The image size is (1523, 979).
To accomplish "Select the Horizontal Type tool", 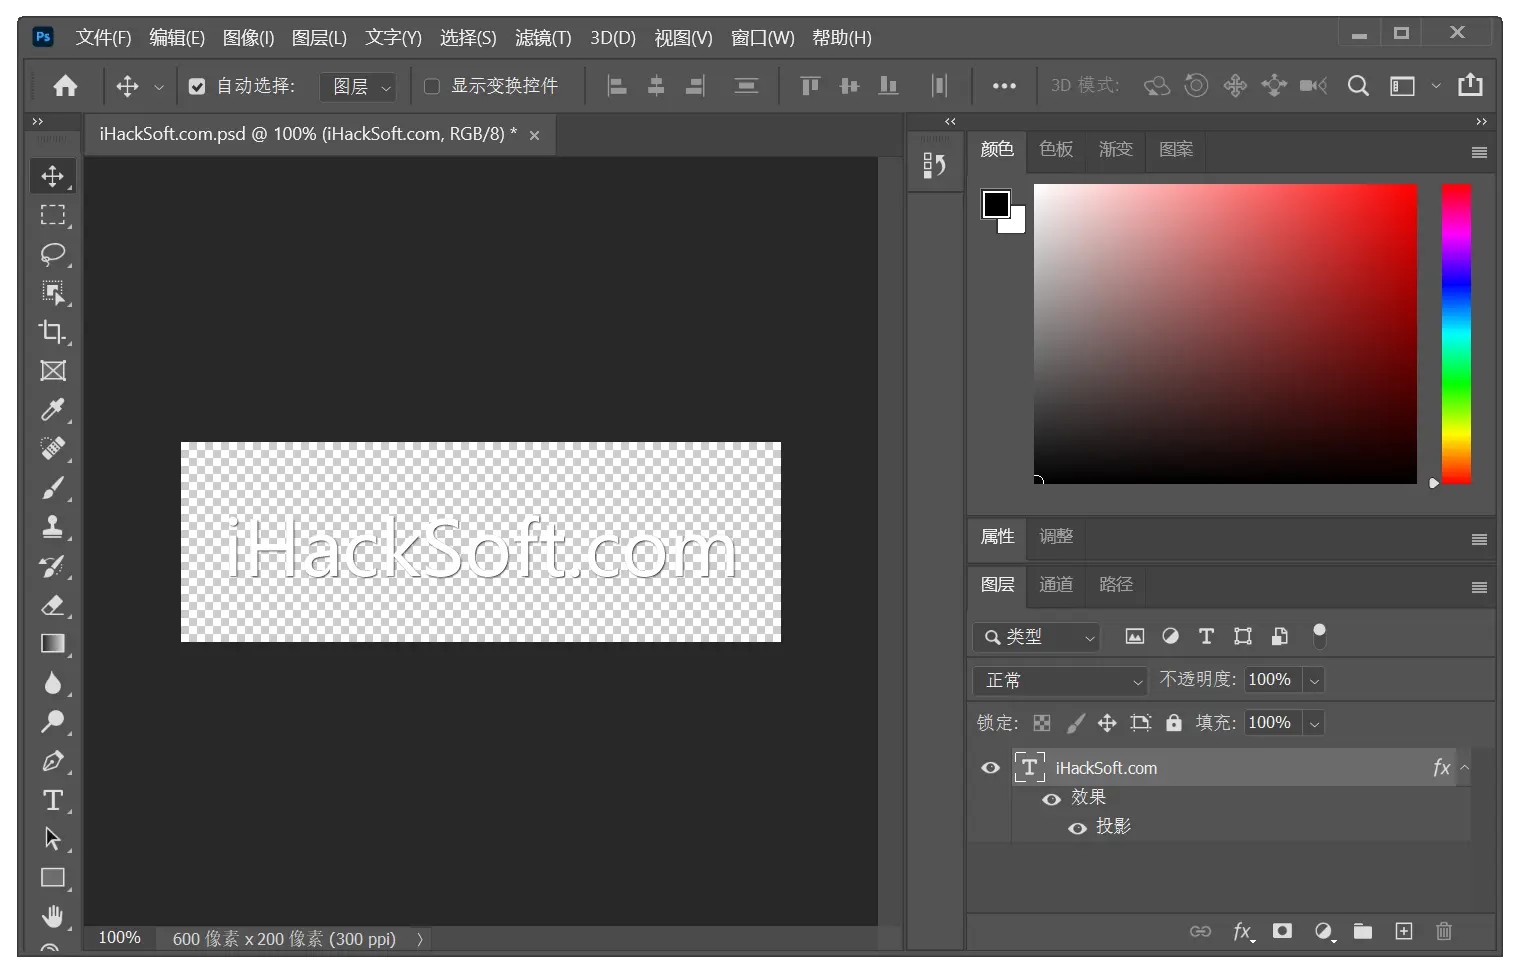I will click(x=53, y=800).
